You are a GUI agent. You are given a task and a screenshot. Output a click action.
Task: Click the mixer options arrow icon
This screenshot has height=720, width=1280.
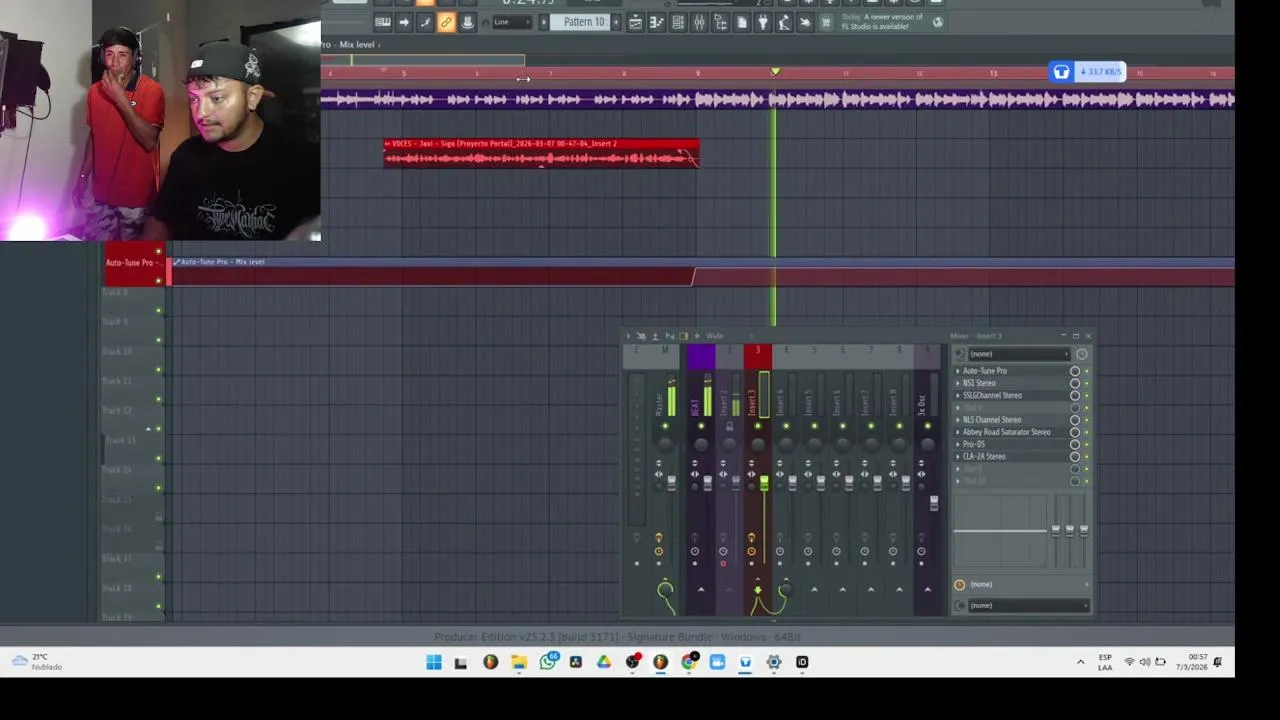(x=628, y=336)
